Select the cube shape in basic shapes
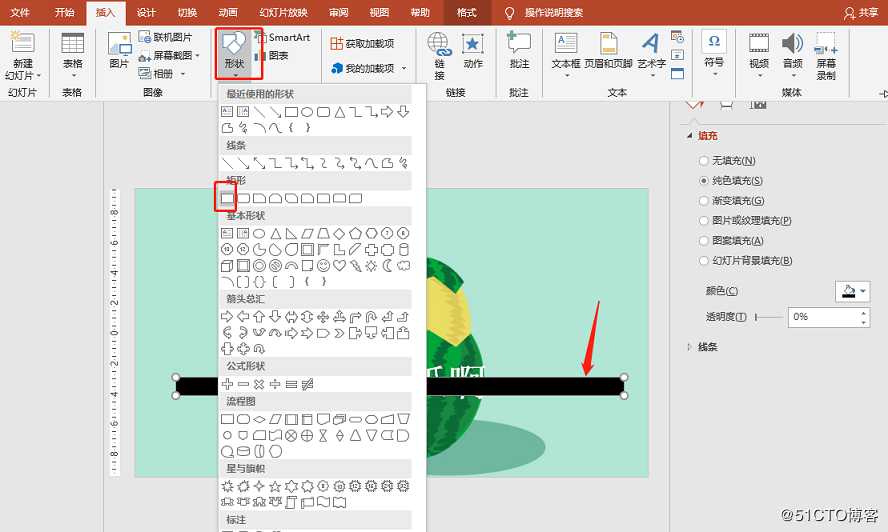This screenshot has height=532, width=888. pyautogui.click(x=227, y=266)
